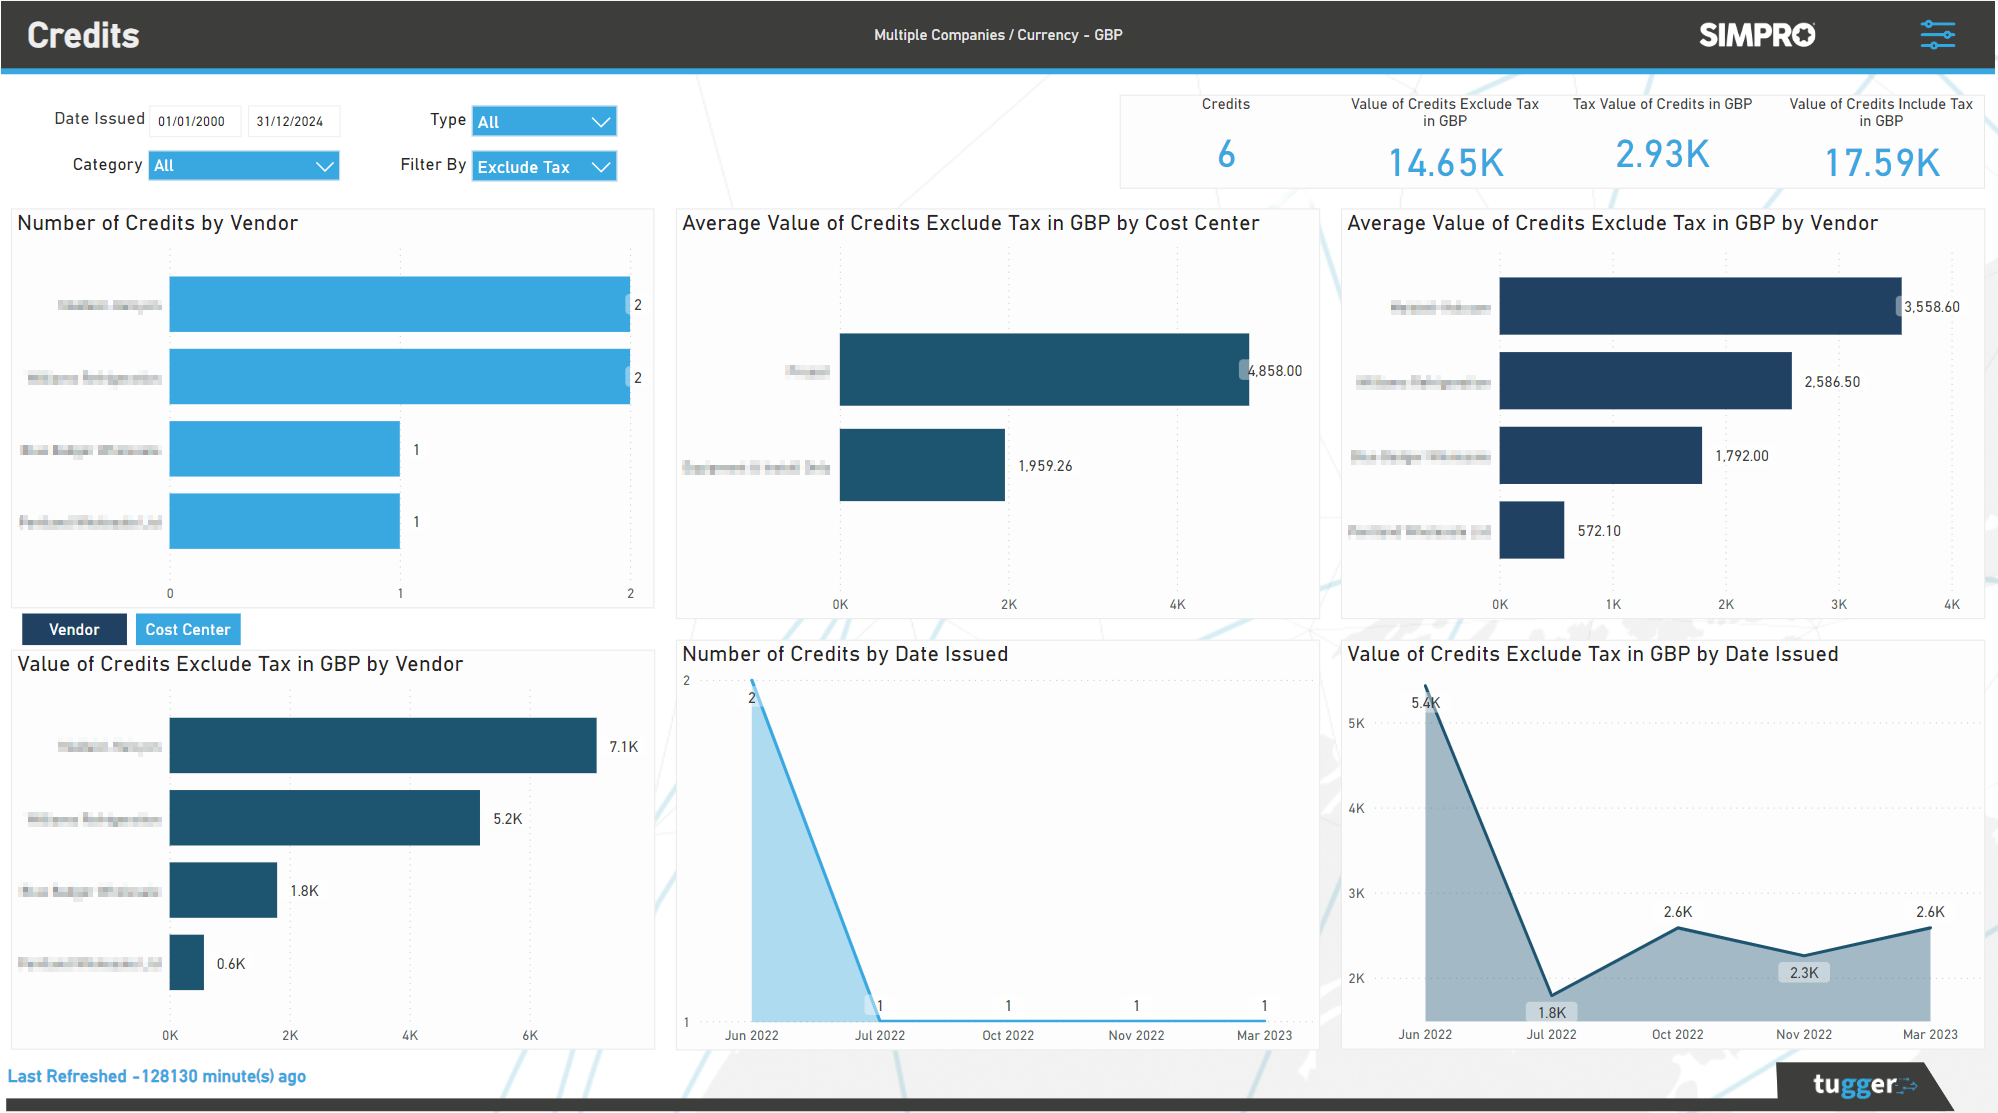
Task: Switch to the Cost Center view
Action: [x=188, y=629]
